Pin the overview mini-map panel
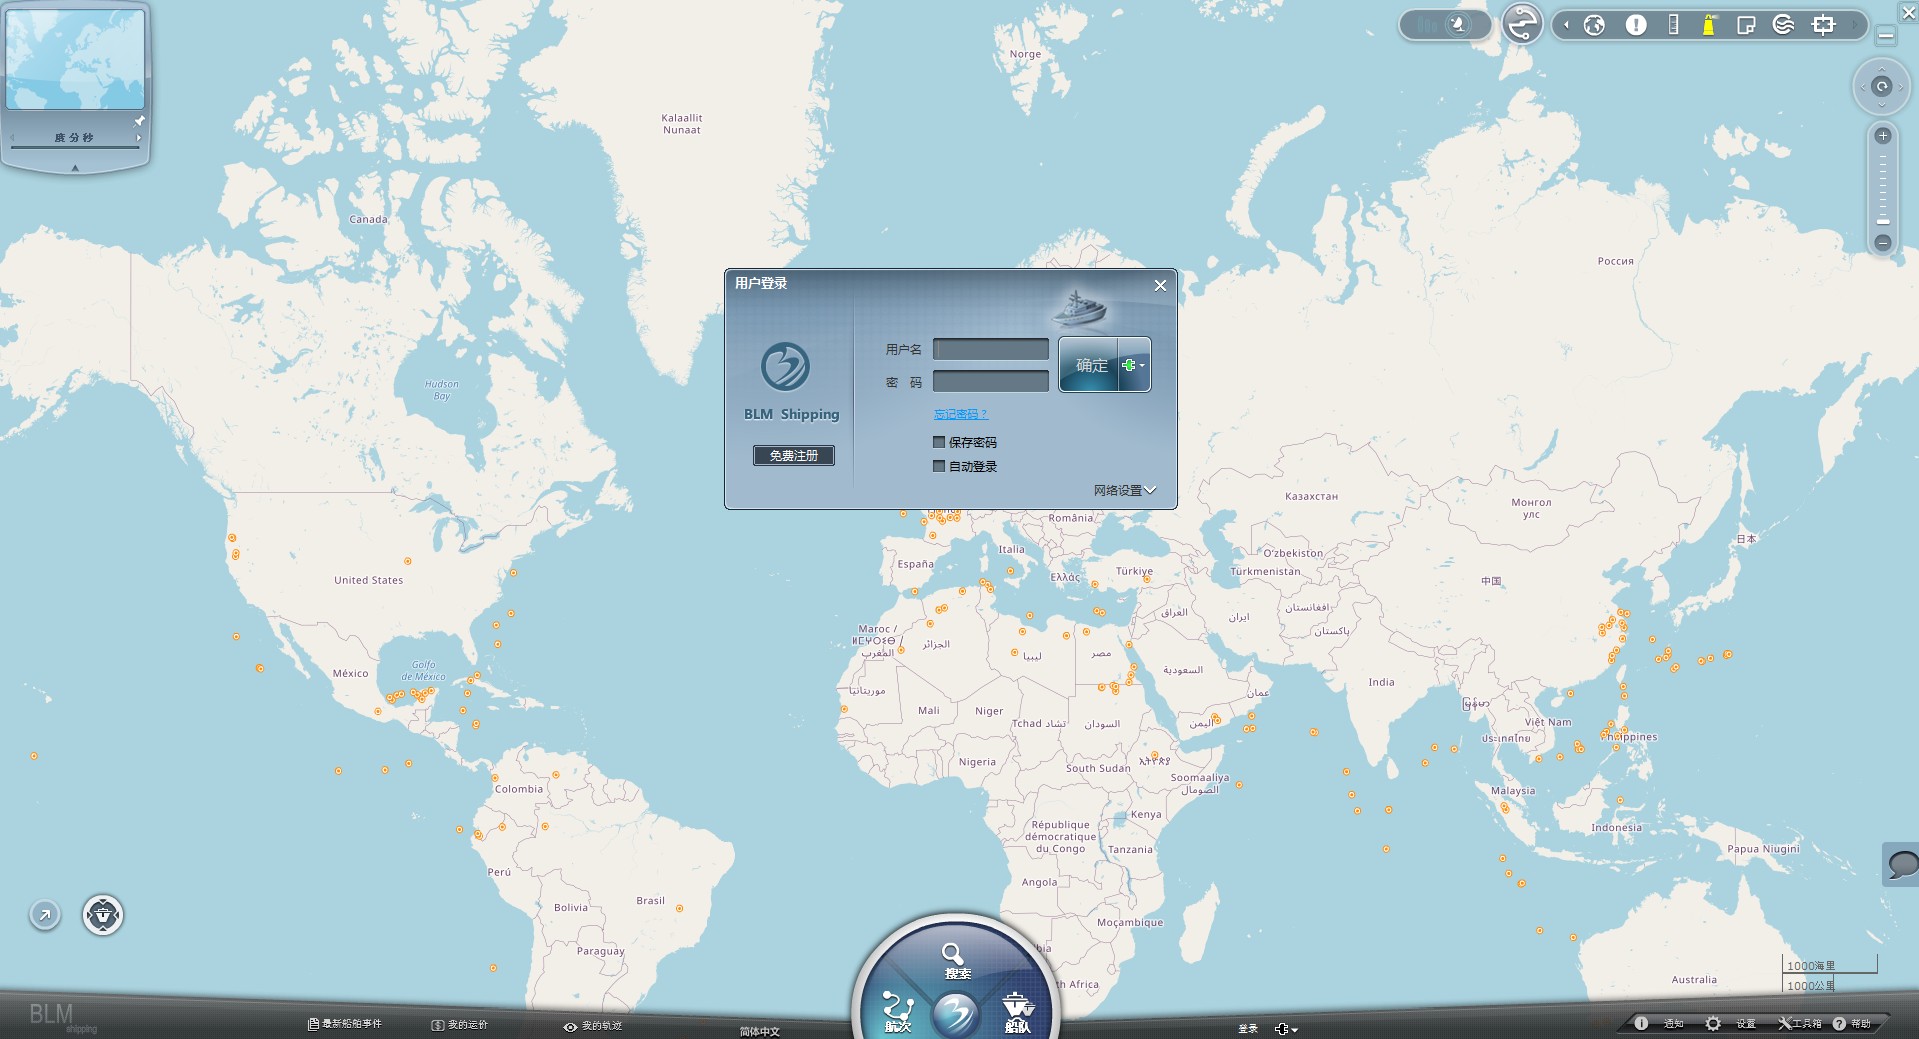Viewport: 1919px width, 1039px height. click(139, 121)
